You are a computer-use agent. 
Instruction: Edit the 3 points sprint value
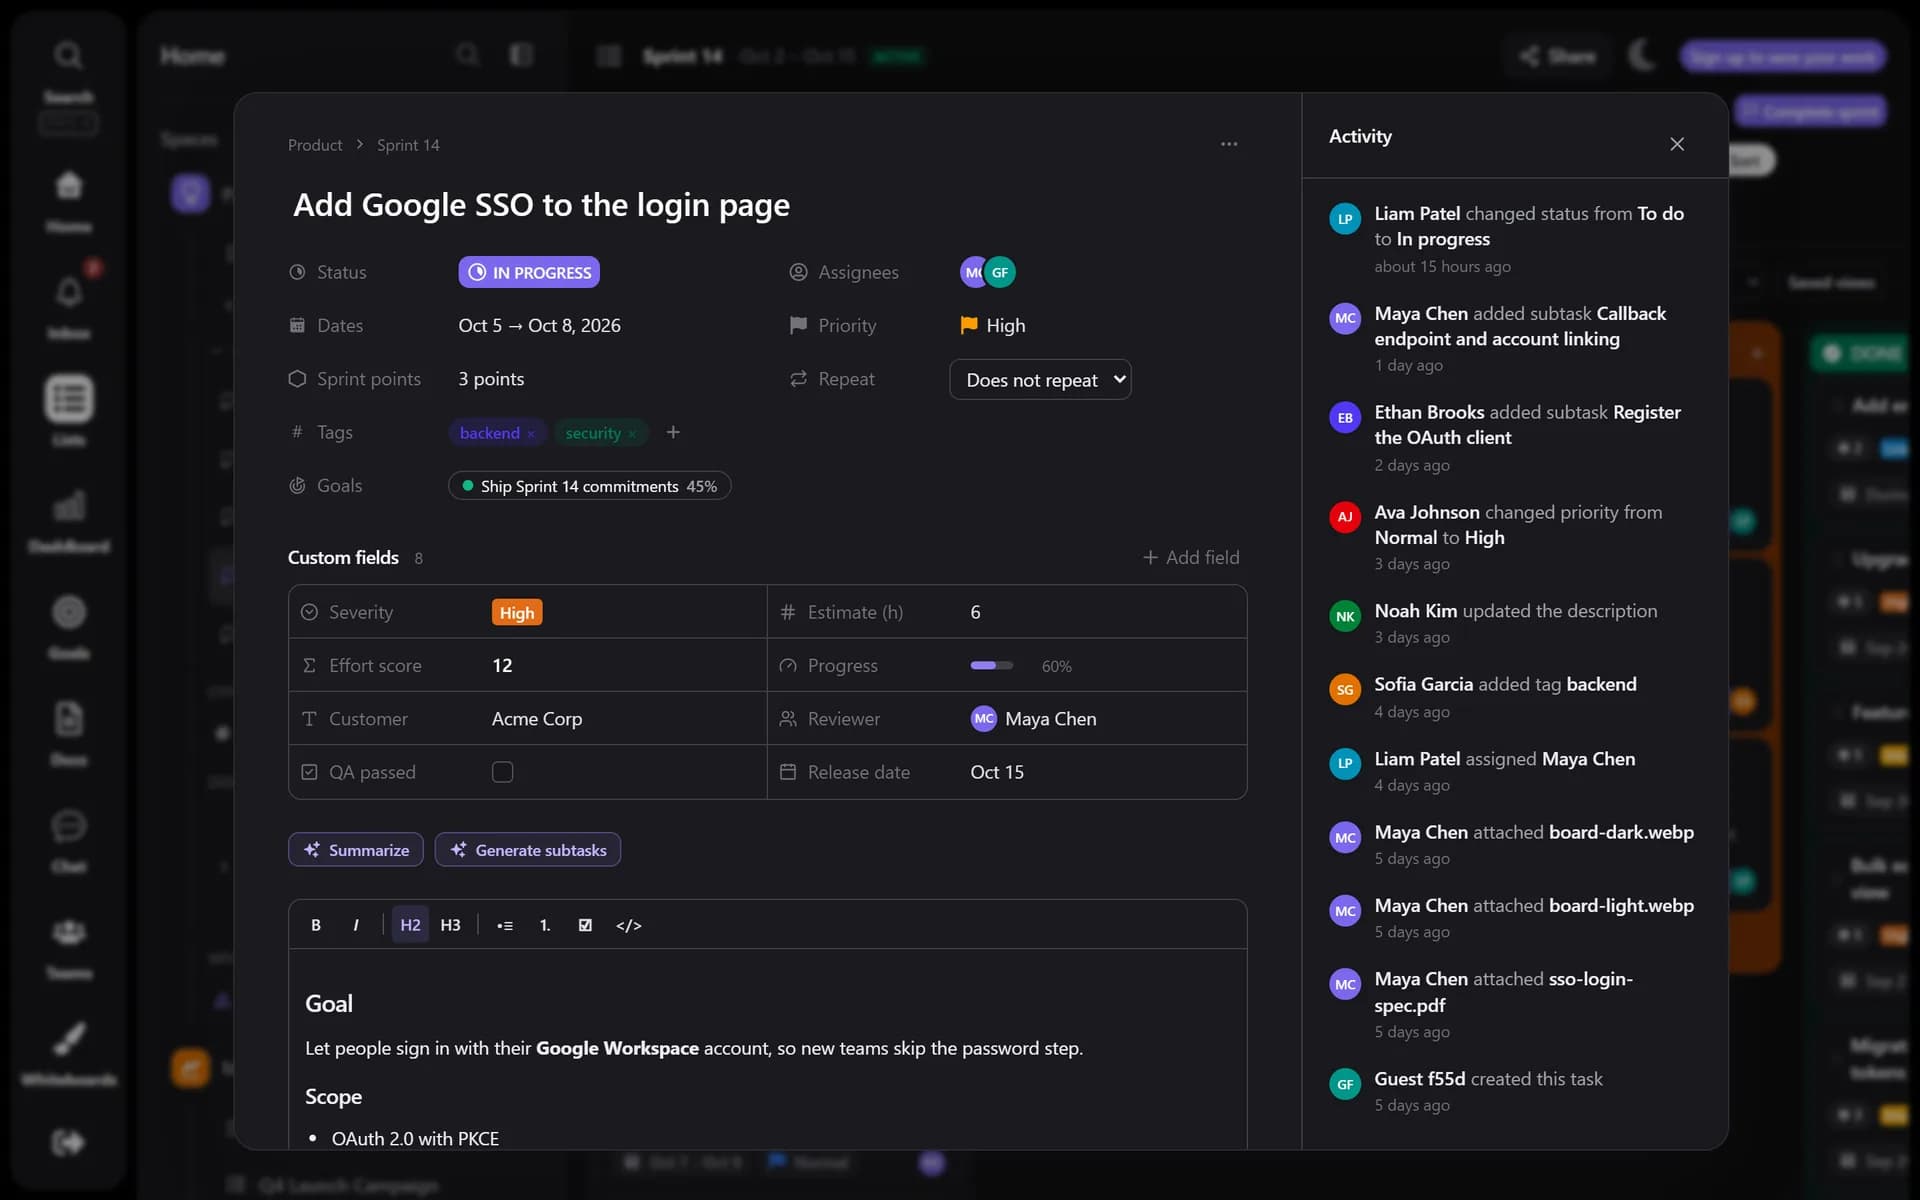point(491,379)
